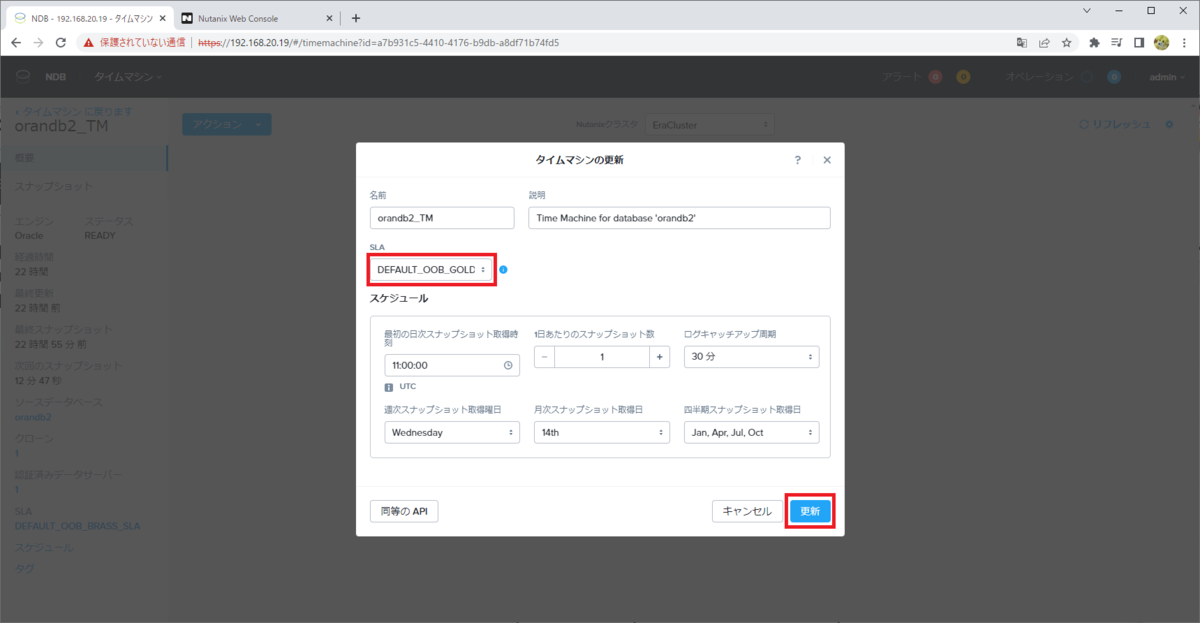Image resolution: width=1200 pixels, height=623 pixels.
Task: Open the DEFAULT_OOB_GOLD SLA dropdown
Action: pyautogui.click(x=431, y=269)
